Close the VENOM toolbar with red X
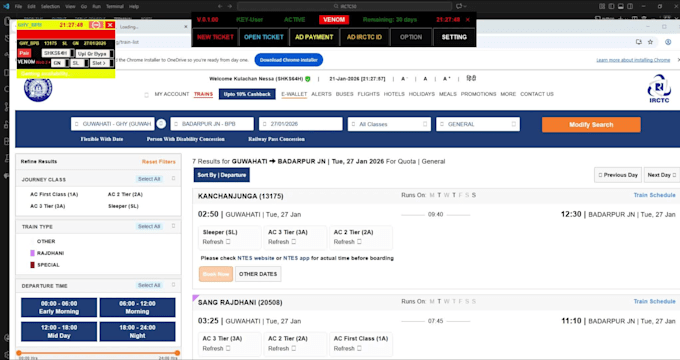This screenshot has width=680, height=360. pyautogui.click(x=468, y=20)
